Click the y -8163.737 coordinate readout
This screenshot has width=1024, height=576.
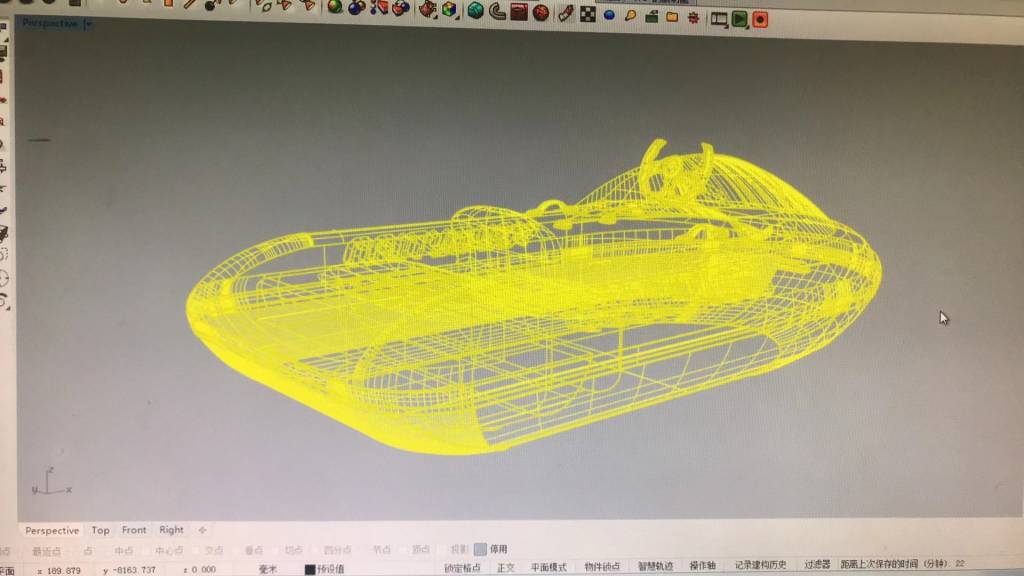click(x=129, y=570)
